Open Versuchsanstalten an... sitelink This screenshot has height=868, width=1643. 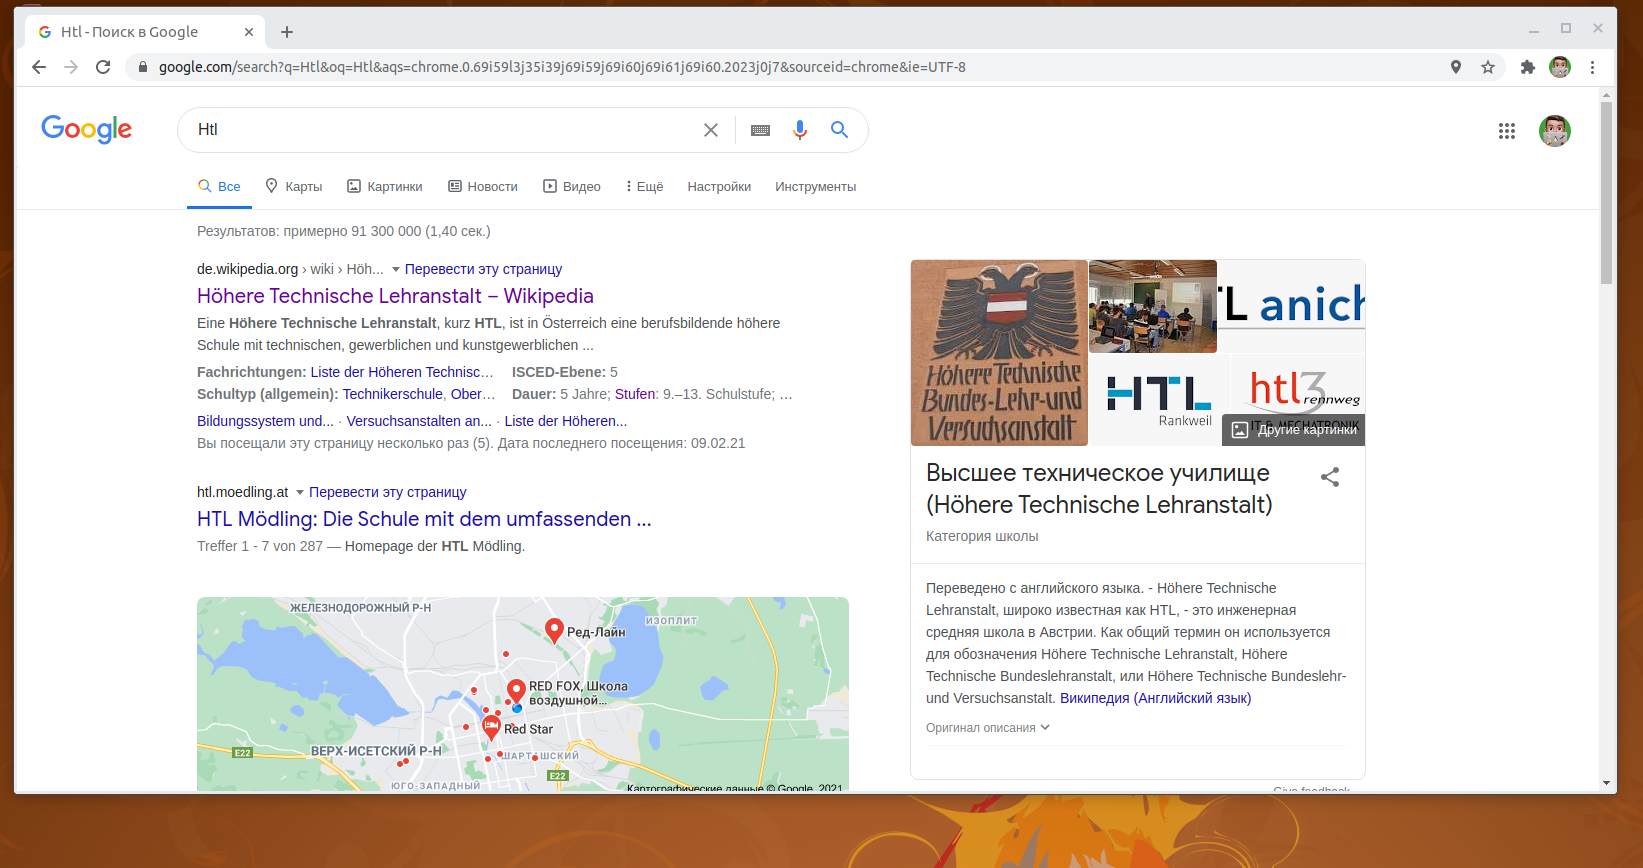tap(419, 421)
